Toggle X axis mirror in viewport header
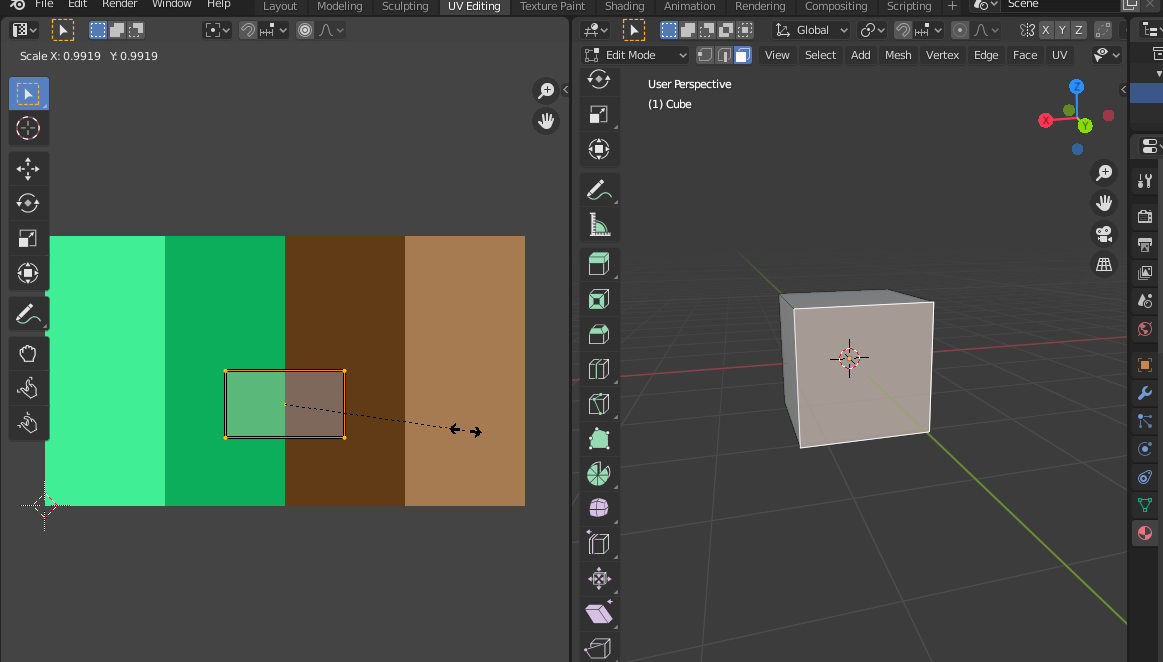This screenshot has width=1163, height=662. [x=1046, y=30]
